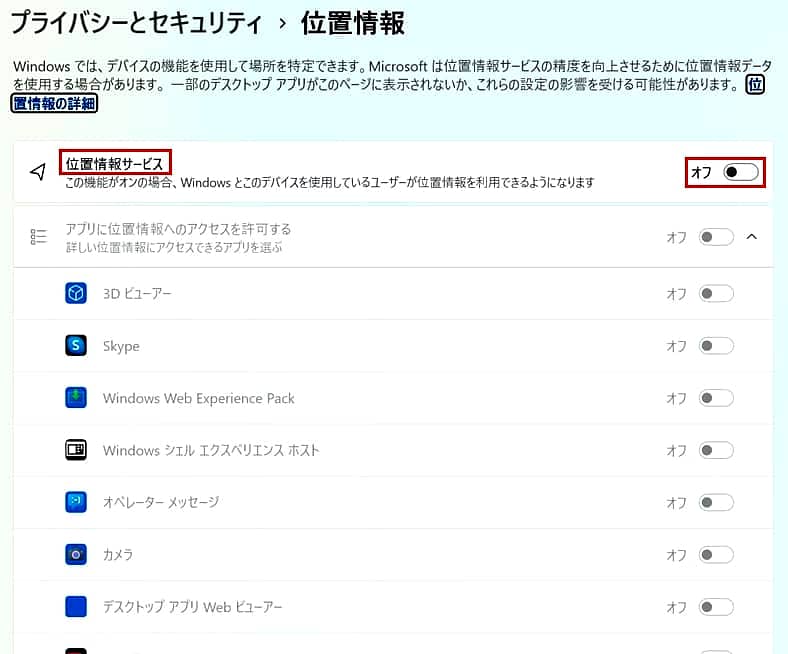Click the 位置情報サービス label
Viewport: 788px width, 654px height.
[x=115, y=164]
